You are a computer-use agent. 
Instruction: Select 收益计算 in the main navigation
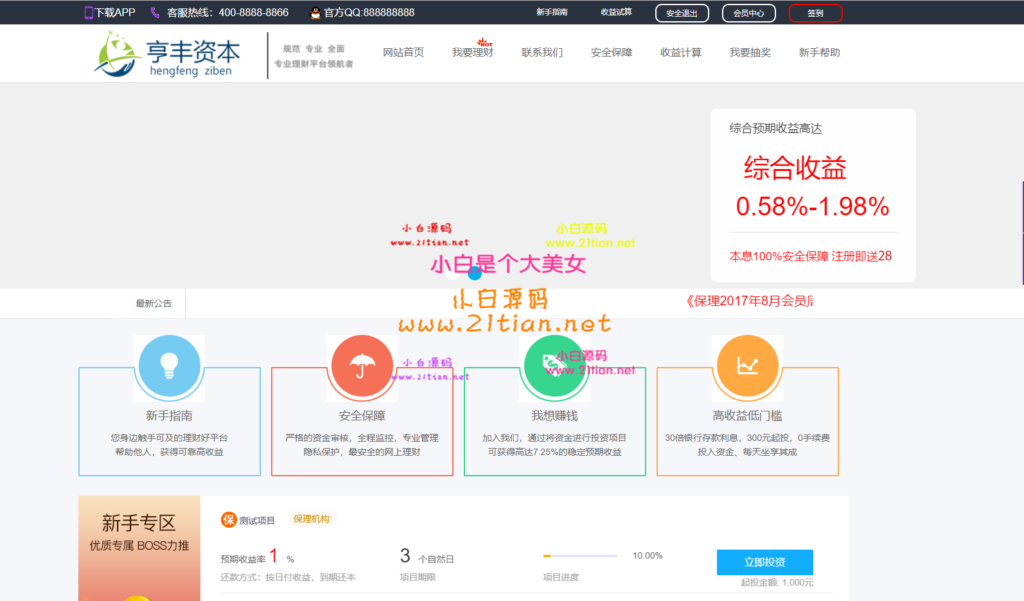click(681, 53)
